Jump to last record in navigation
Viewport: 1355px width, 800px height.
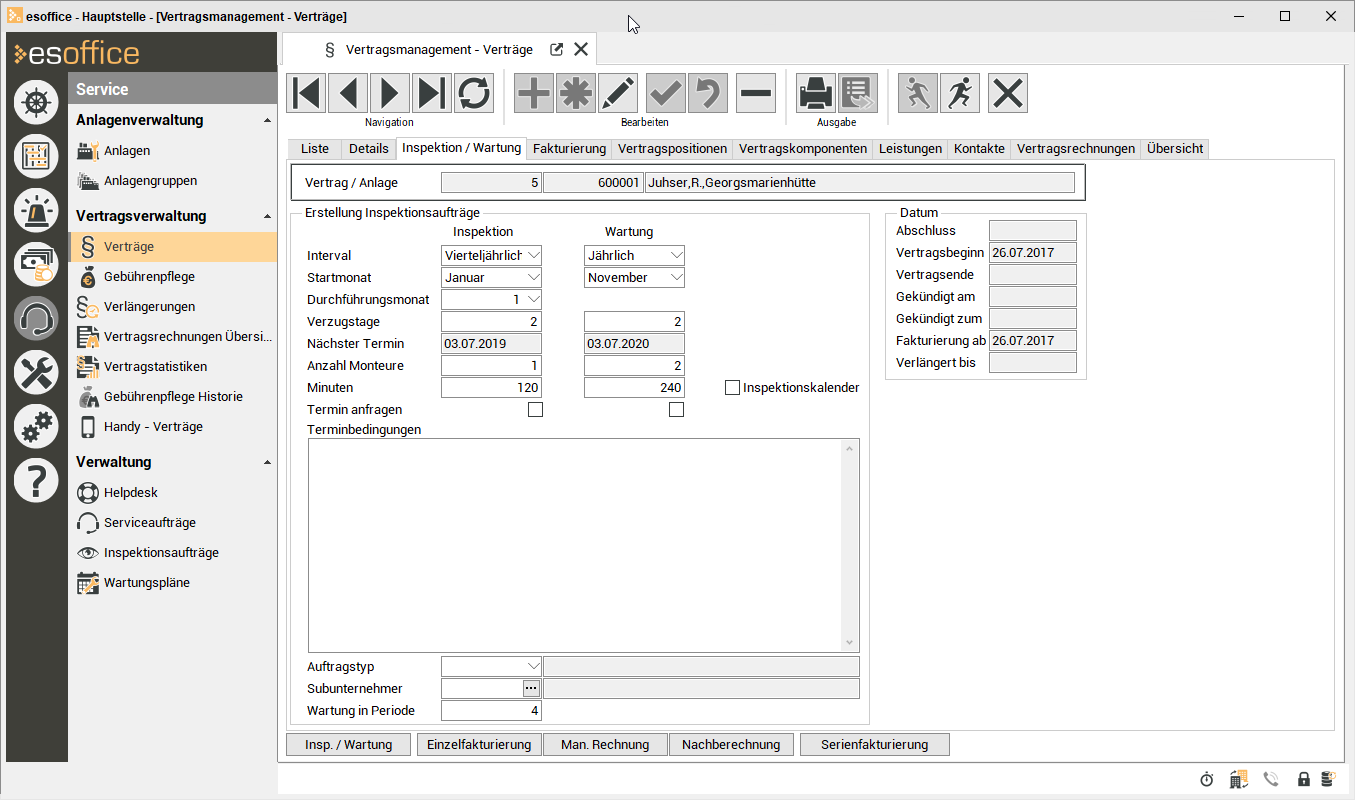(x=432, y=93)
